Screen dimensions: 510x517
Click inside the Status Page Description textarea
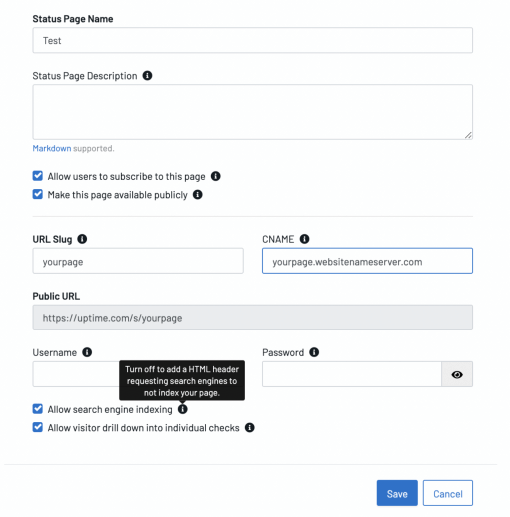pos(253,112)
